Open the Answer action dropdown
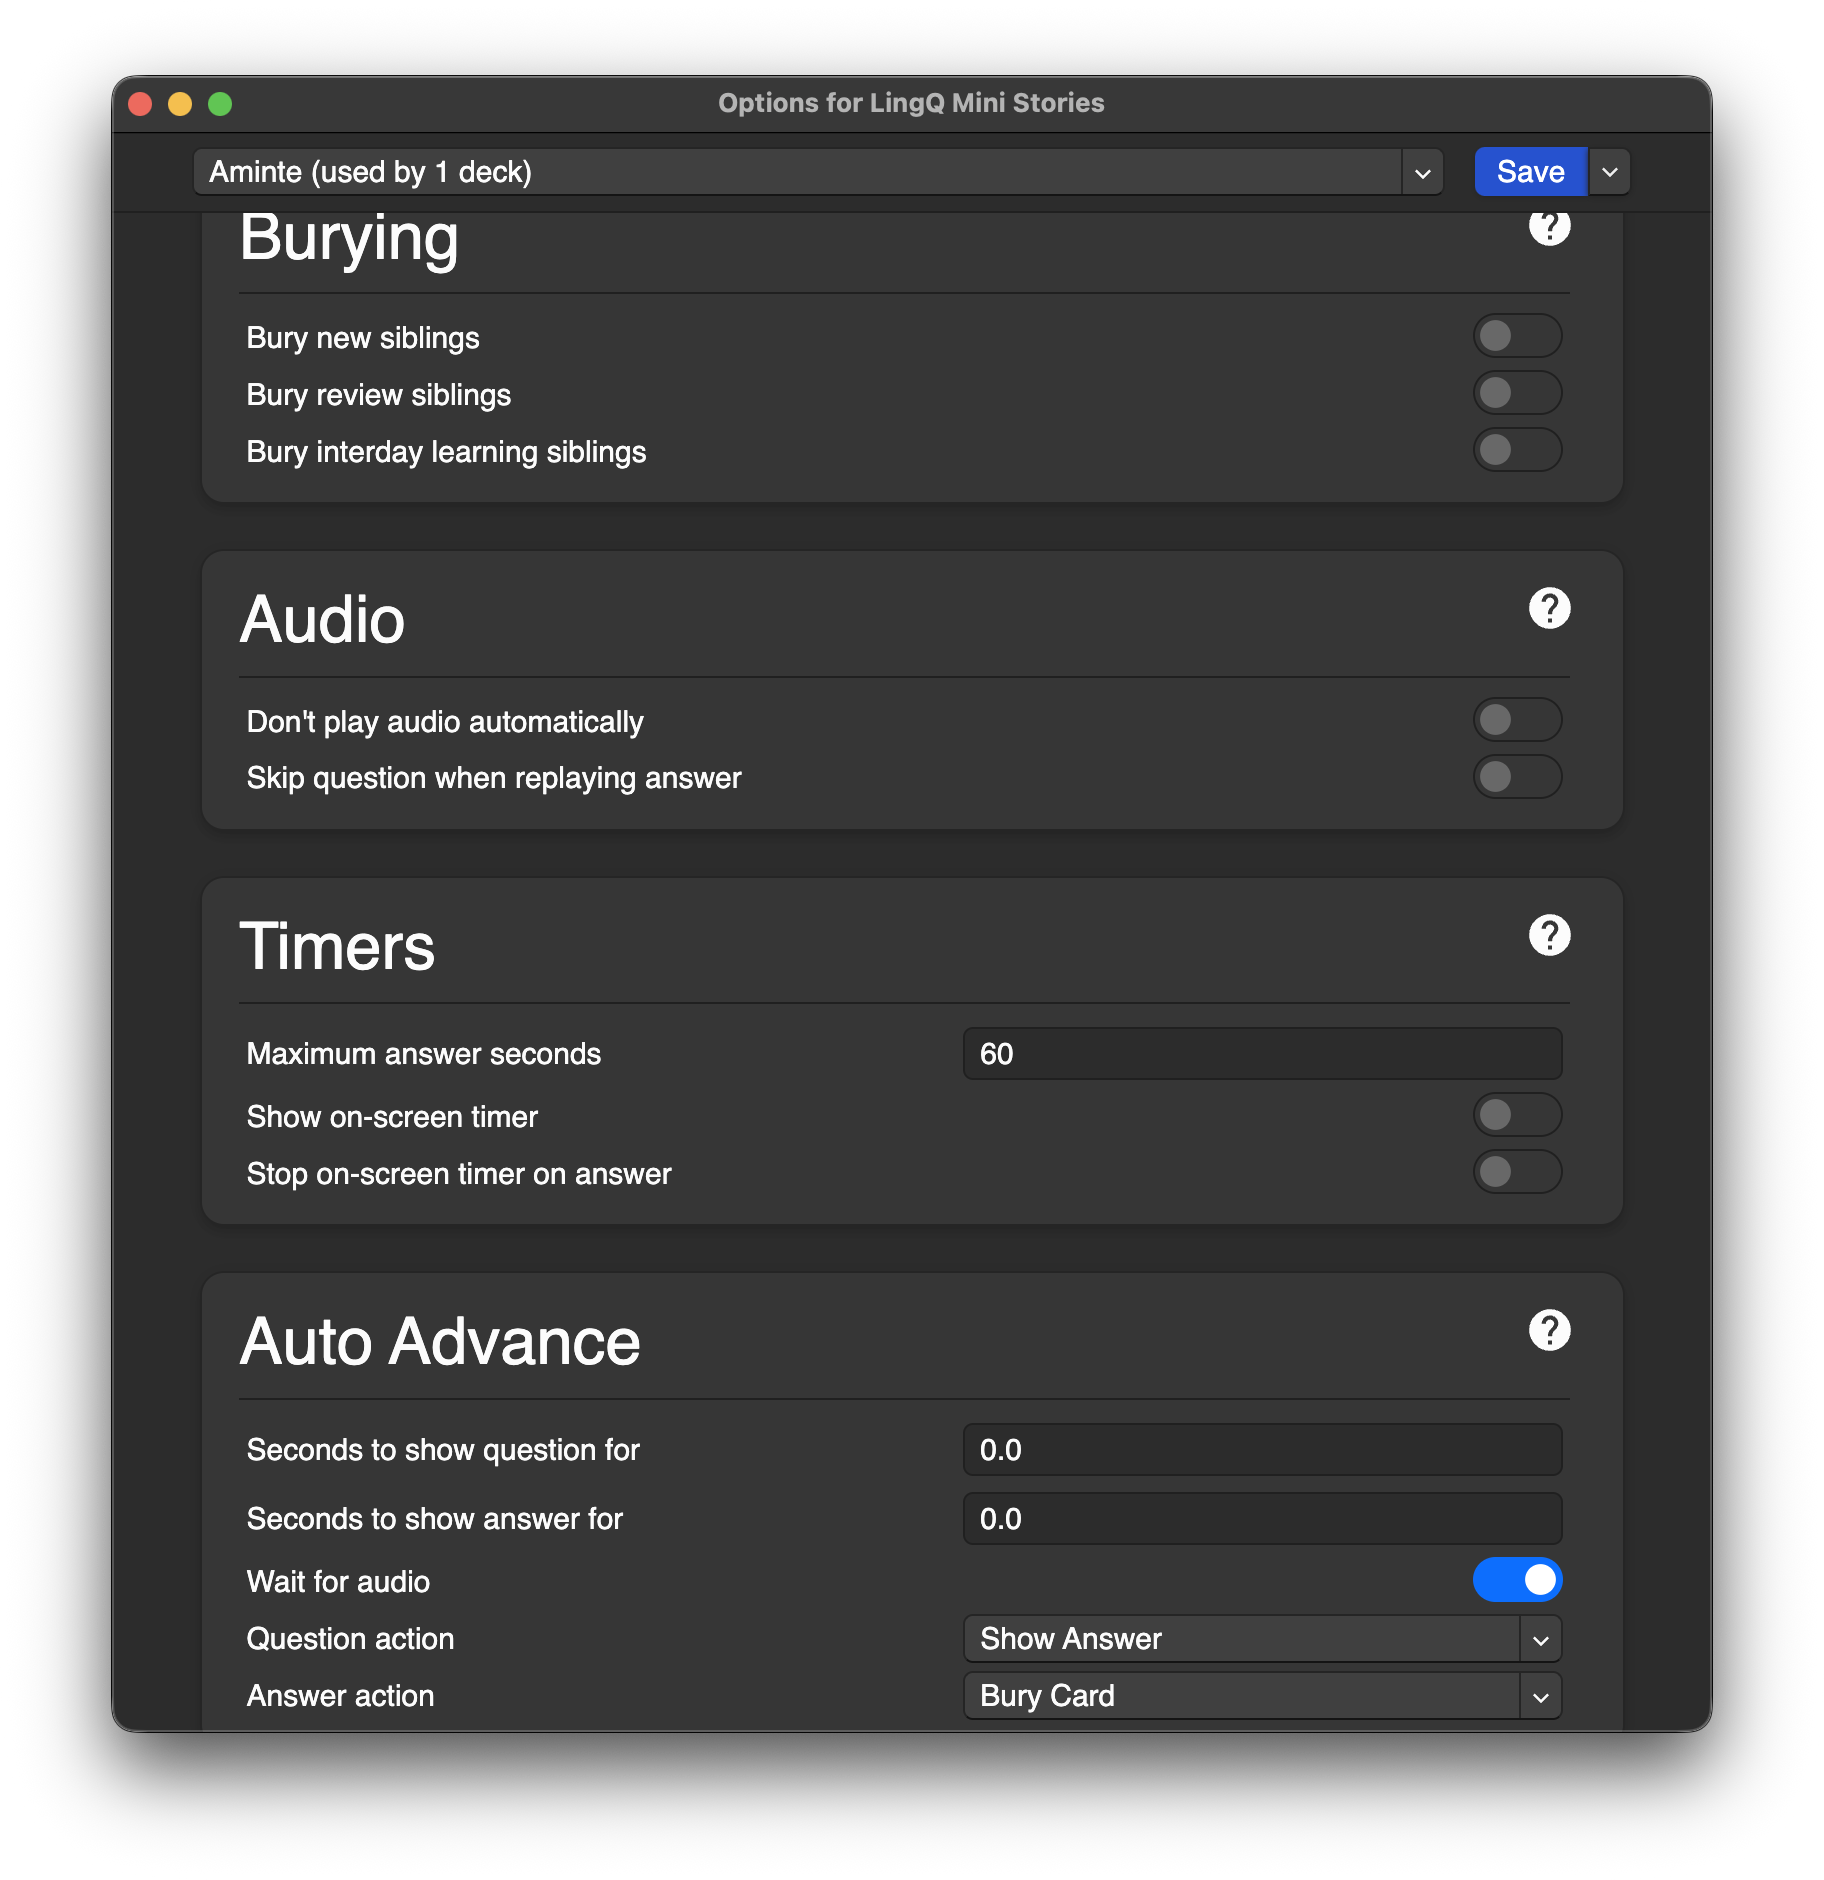The height and width of the screenshot is (1880, 1824). coord(1262,1696)
